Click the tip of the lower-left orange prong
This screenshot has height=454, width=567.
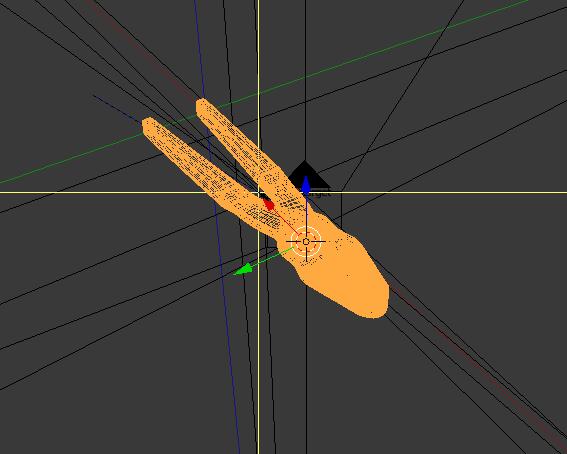pyautogui.click(x=148, y=124)
